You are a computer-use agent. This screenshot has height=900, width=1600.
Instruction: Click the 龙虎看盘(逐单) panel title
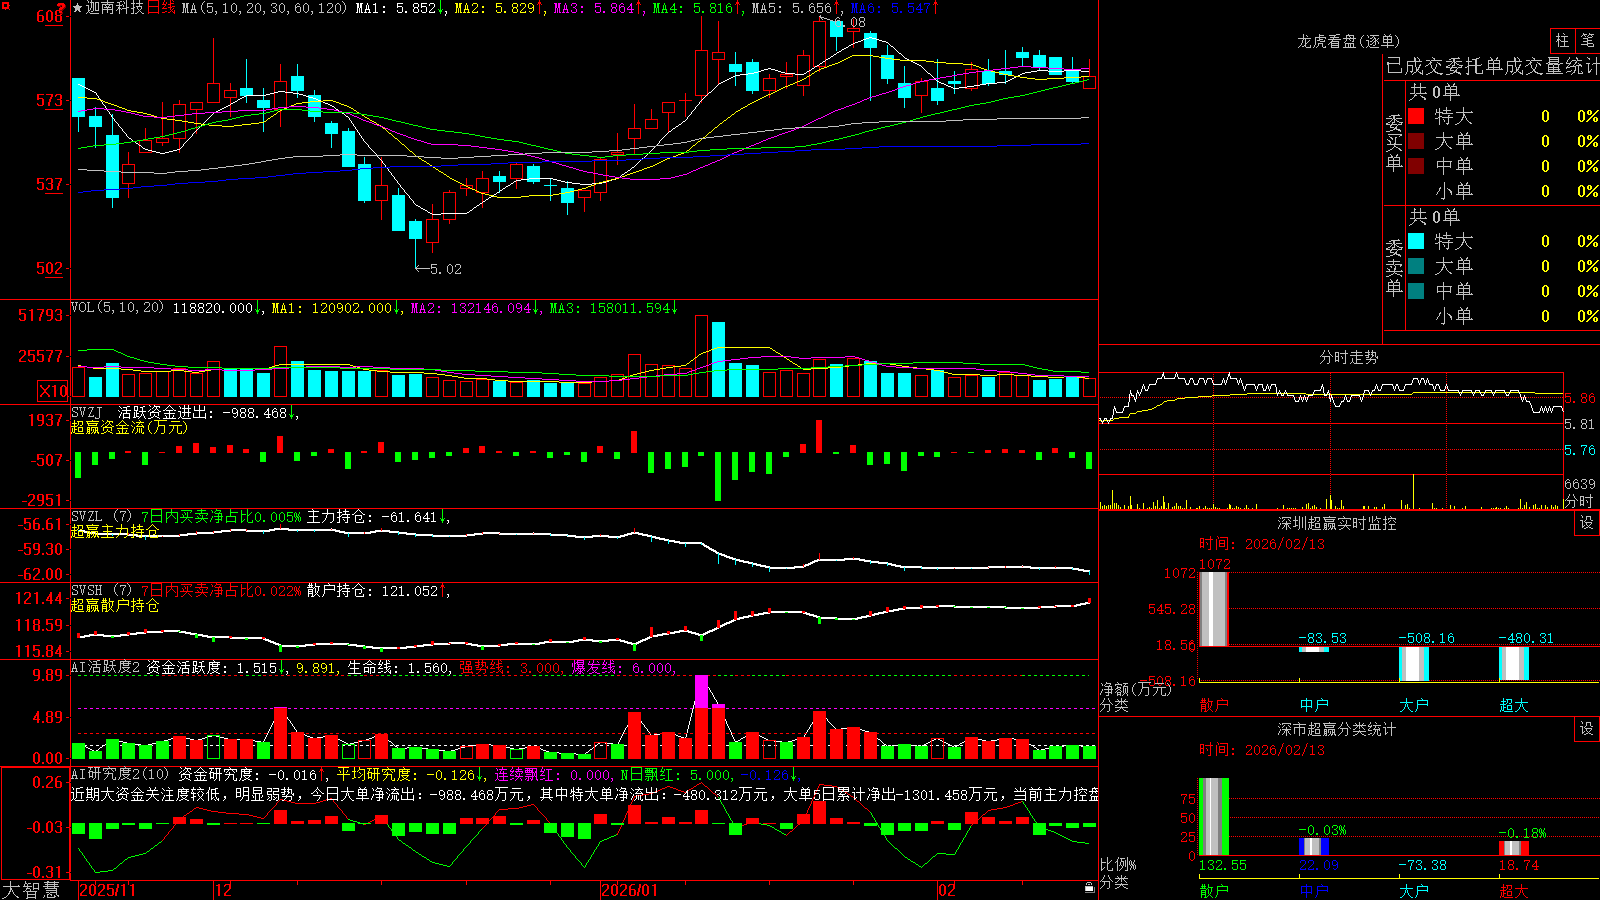click(1349, 41)
